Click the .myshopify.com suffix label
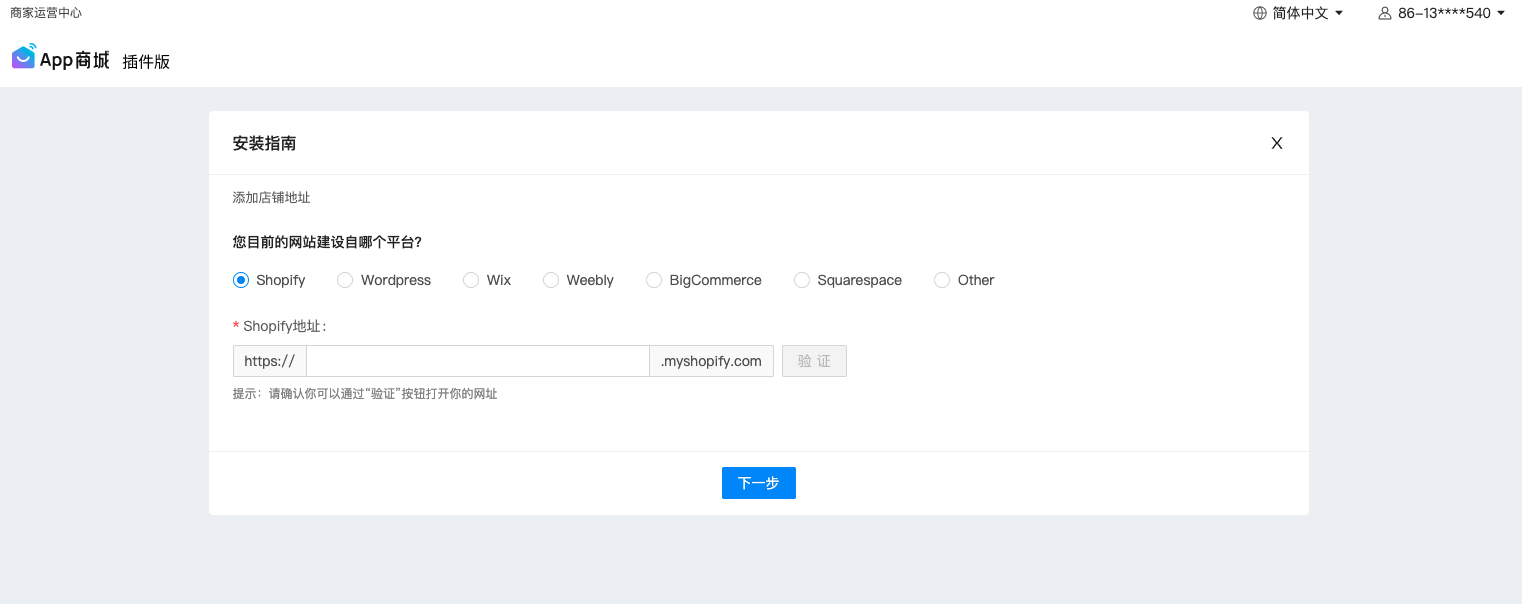The image size is (1522, 604). coord(711,361)
